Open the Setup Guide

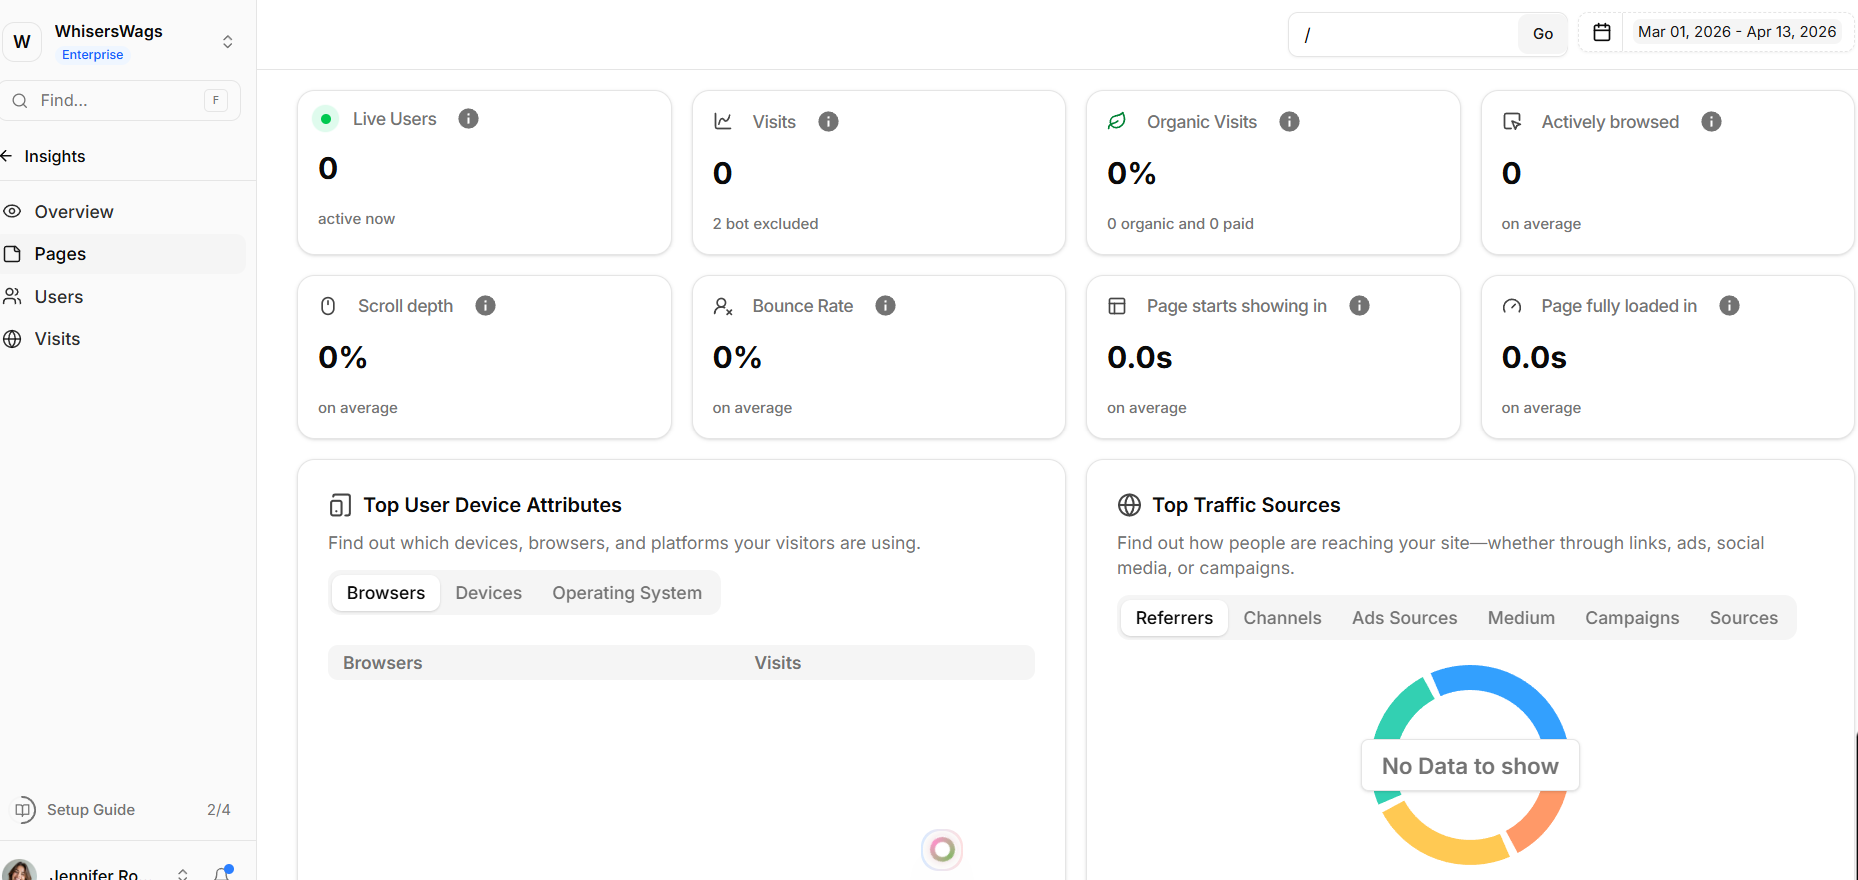tap(90, 810)
